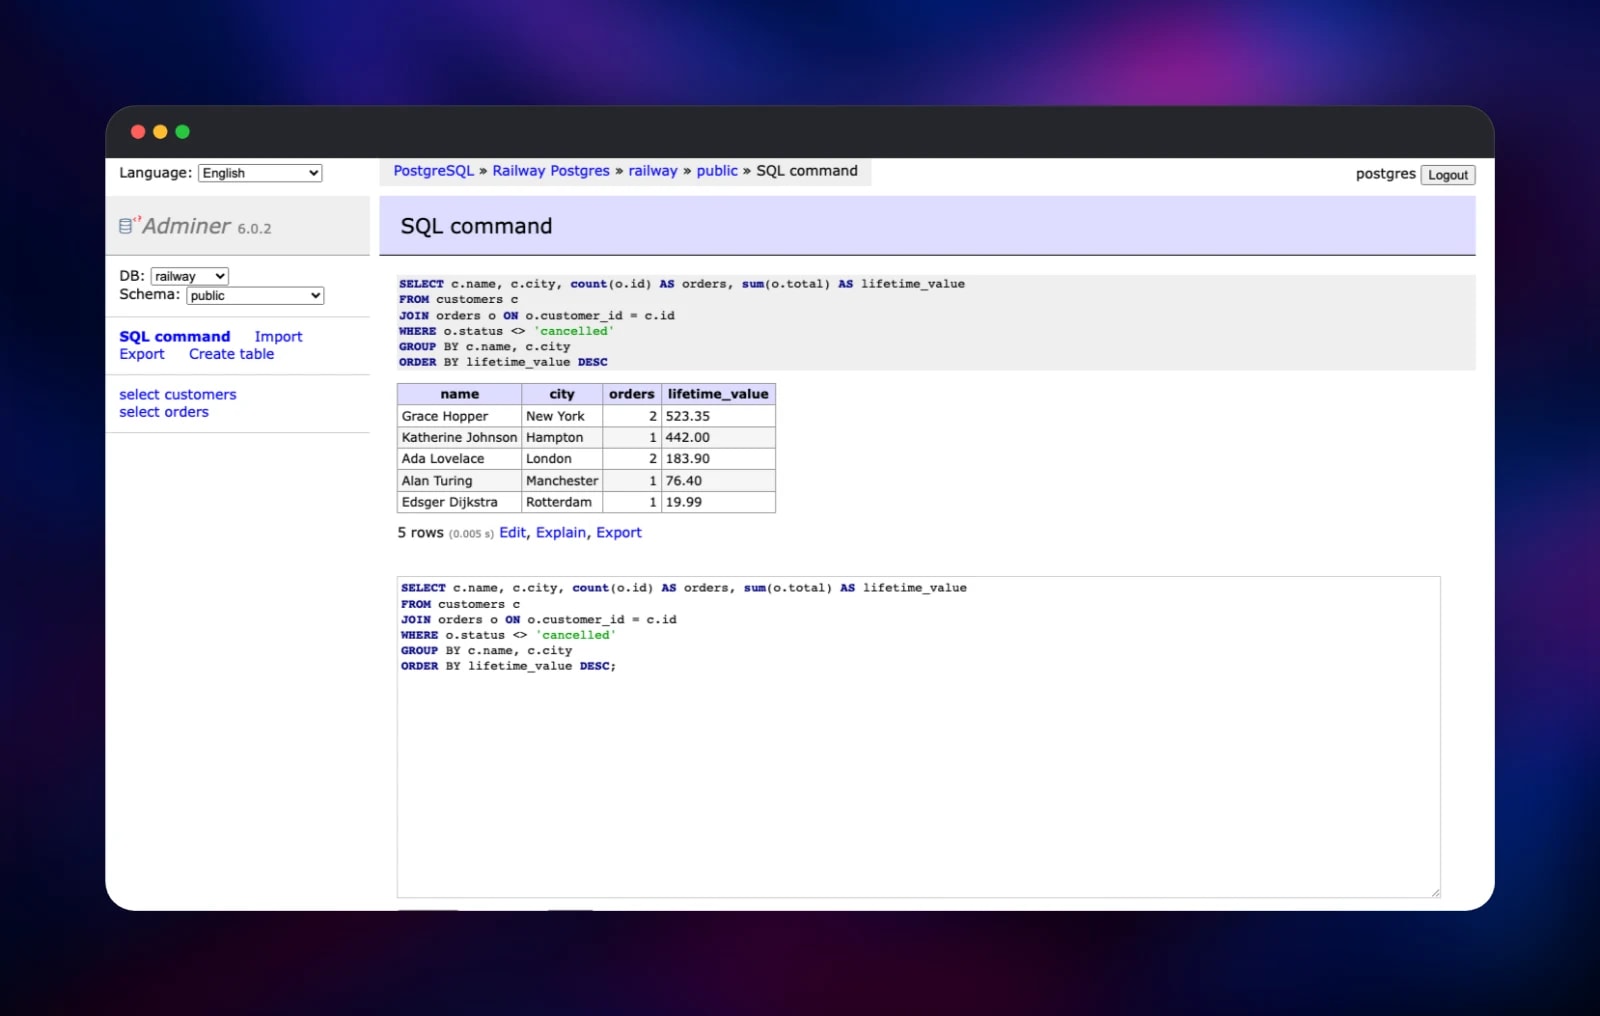The height and width of the screenshot is (1016, 1600).
Task: Open PostgreSQL breadcrumb link
Action: point(433,171)
